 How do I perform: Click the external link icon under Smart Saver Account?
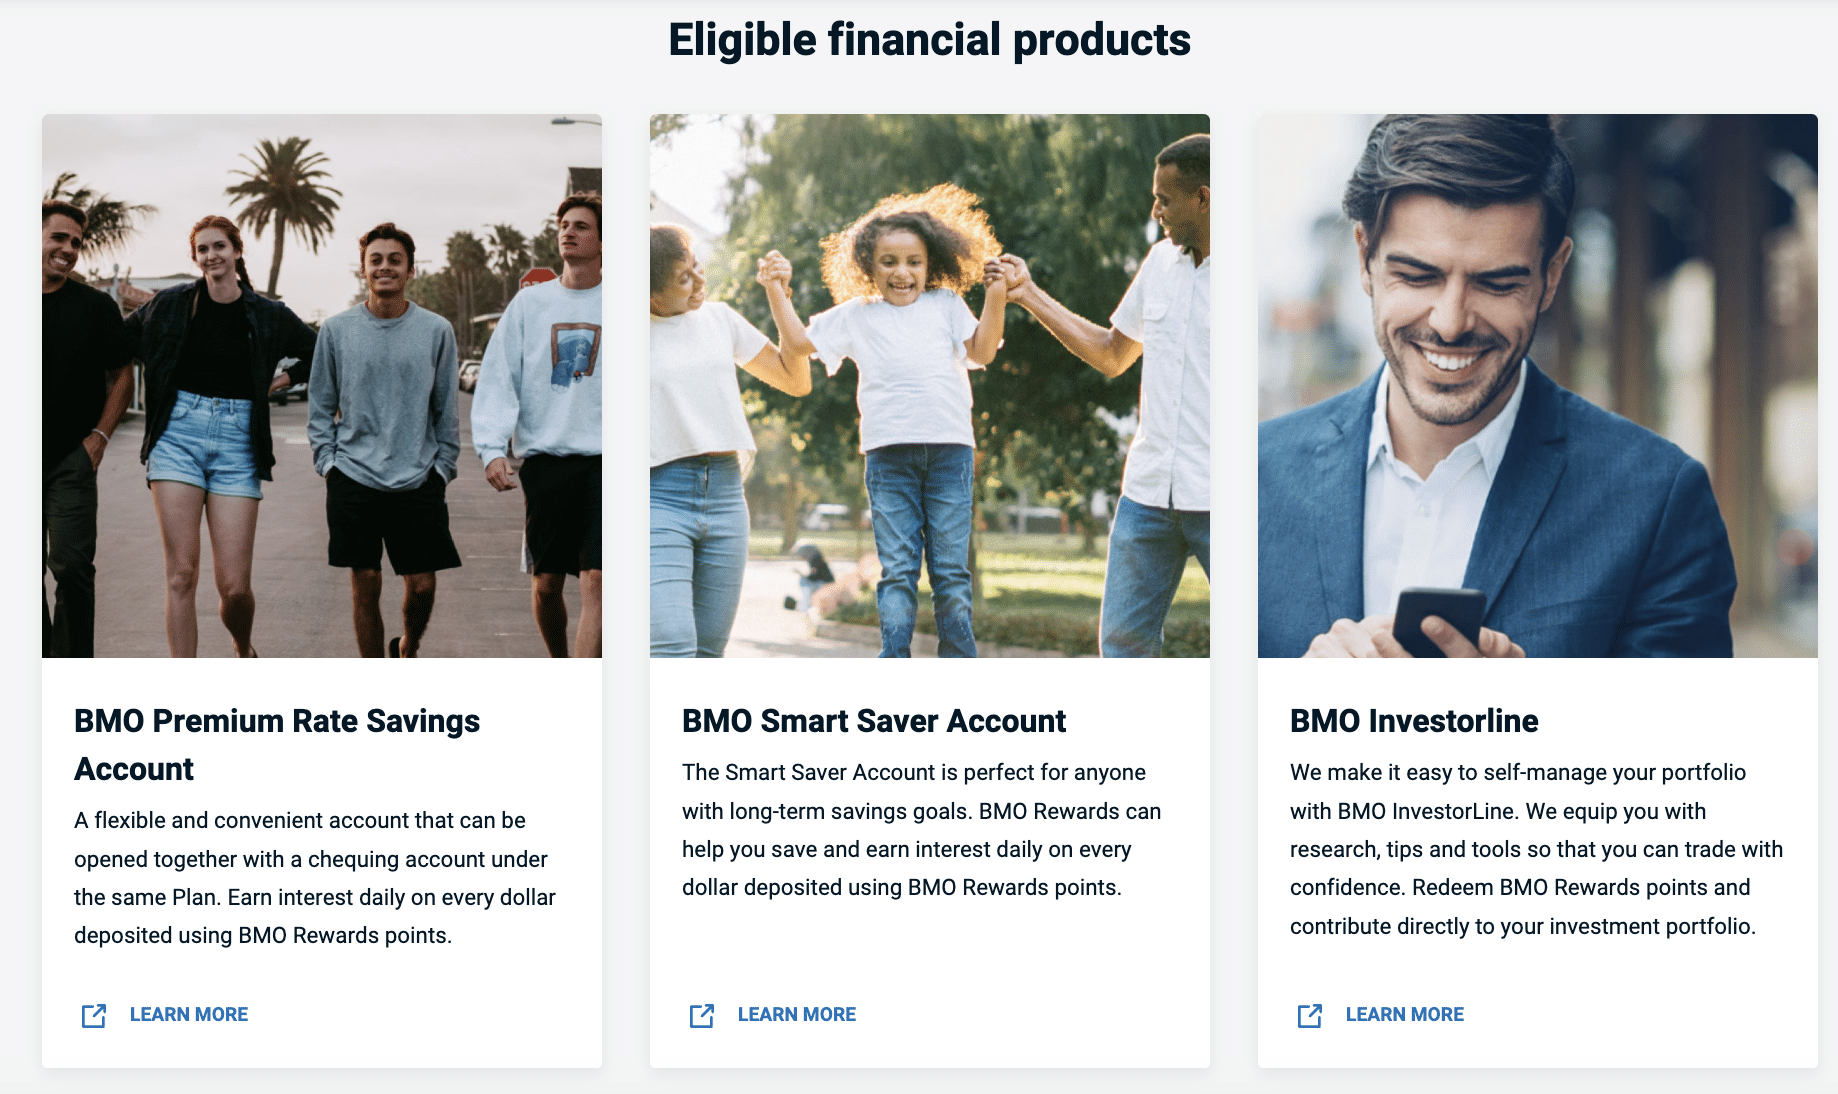702,1015
